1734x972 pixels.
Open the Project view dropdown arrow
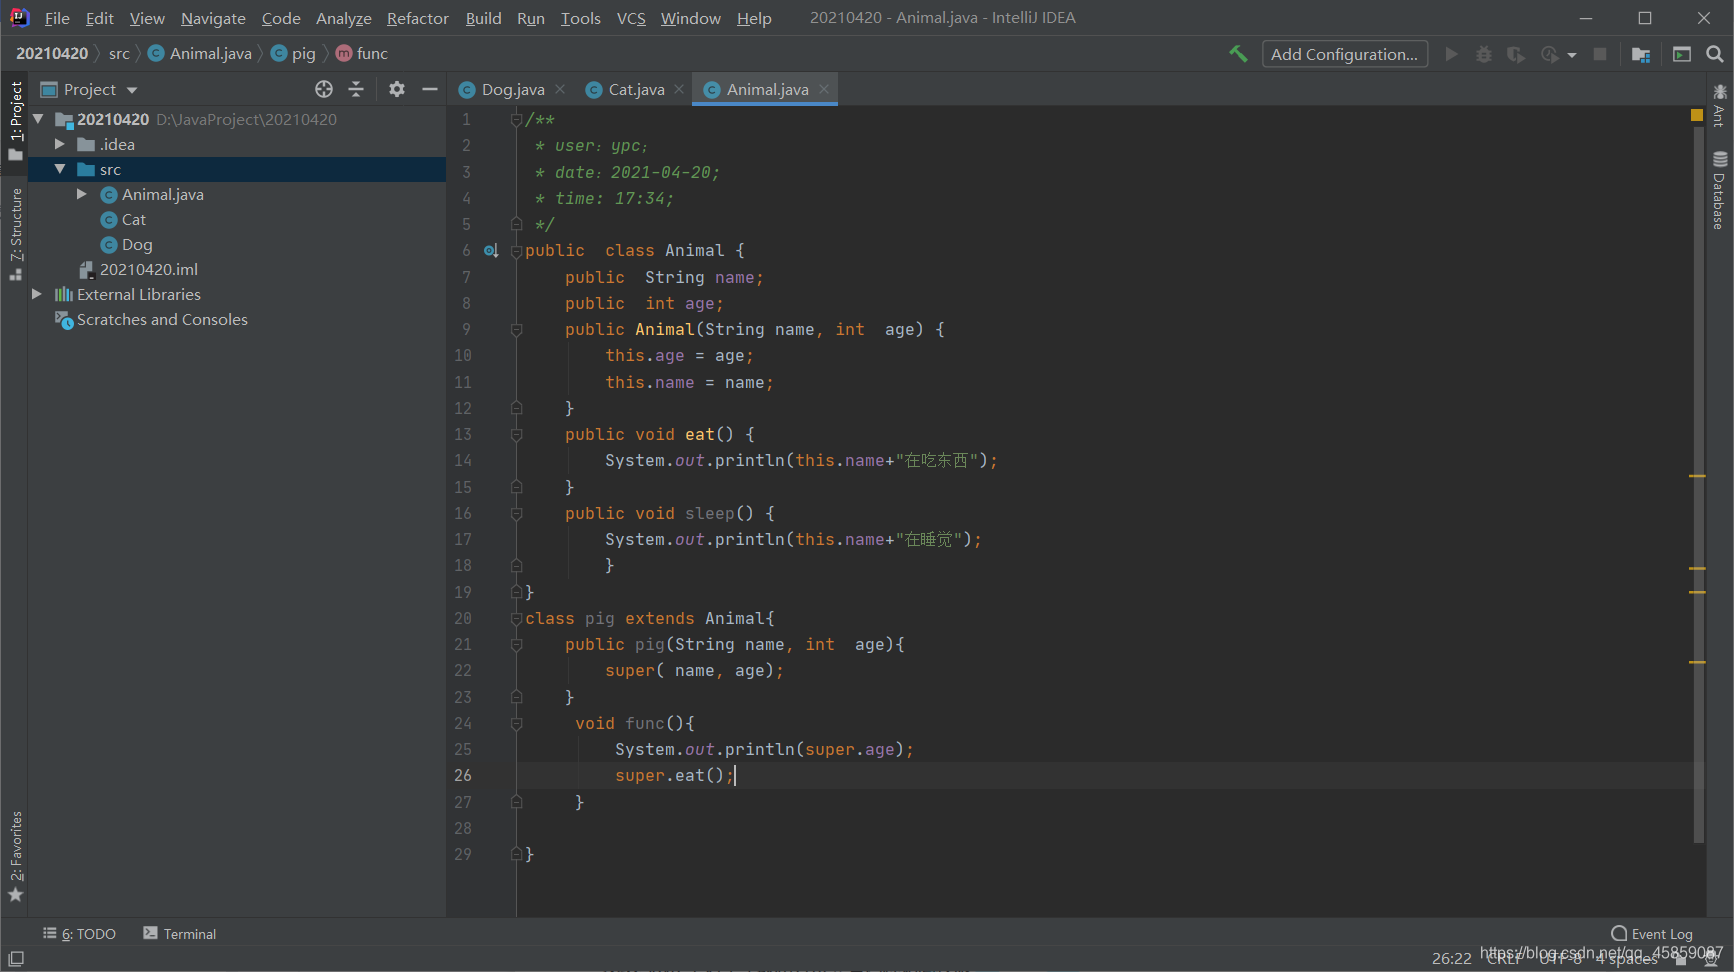132,90
